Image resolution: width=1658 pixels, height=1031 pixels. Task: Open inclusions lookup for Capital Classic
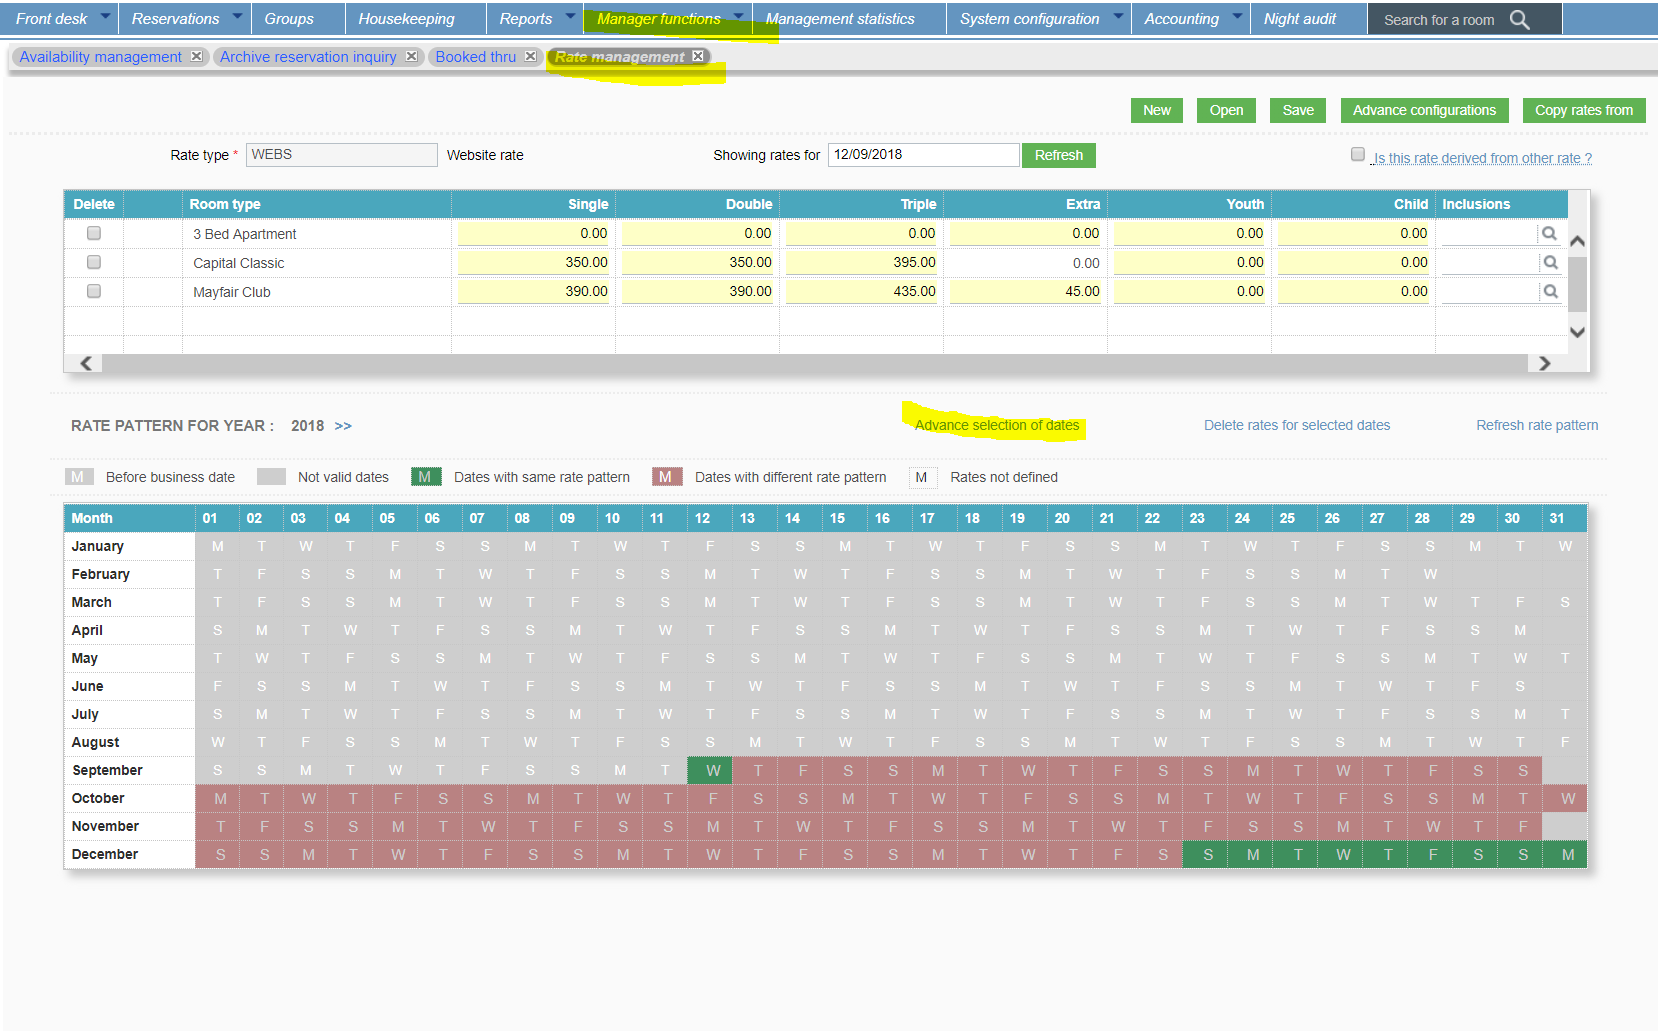pos(1549,263)
